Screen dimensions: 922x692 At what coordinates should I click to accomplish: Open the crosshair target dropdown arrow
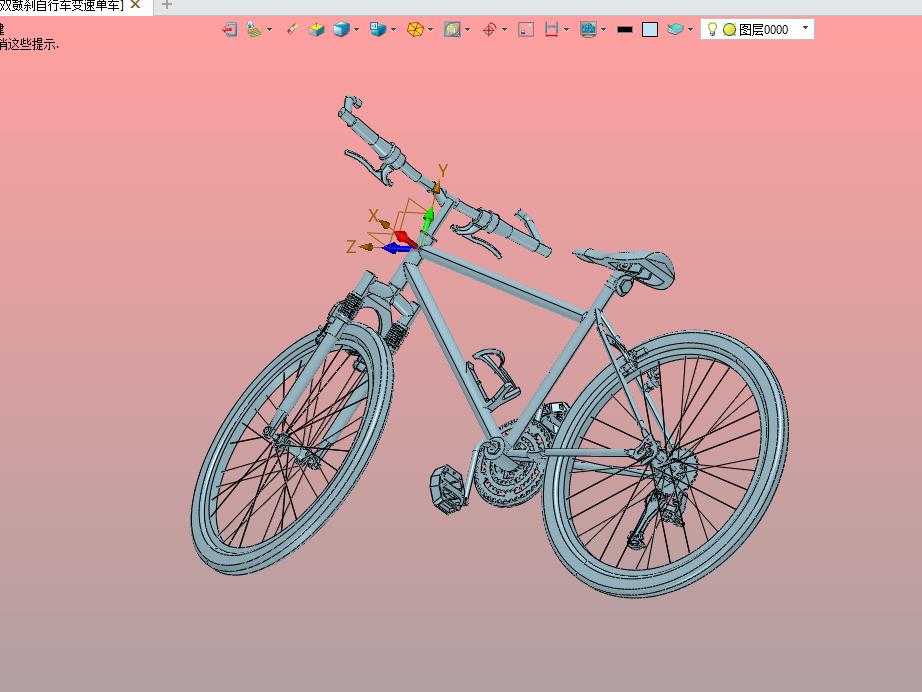[x=505, y=29]
